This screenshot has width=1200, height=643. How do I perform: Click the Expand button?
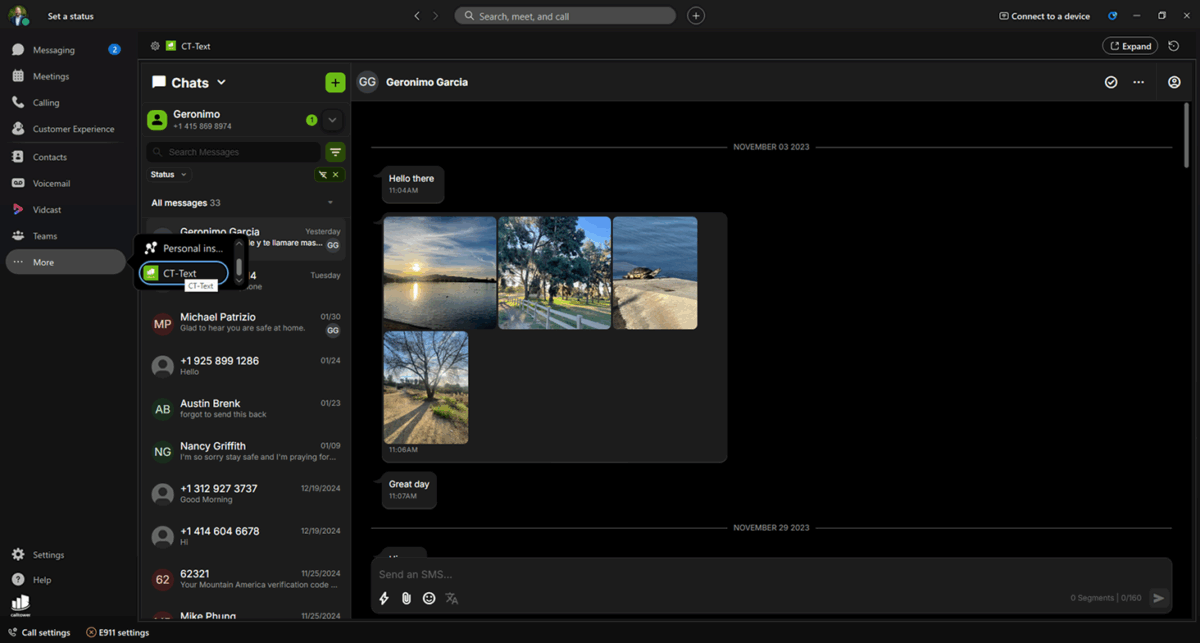pyautogui.click(x=1130, y=46)
